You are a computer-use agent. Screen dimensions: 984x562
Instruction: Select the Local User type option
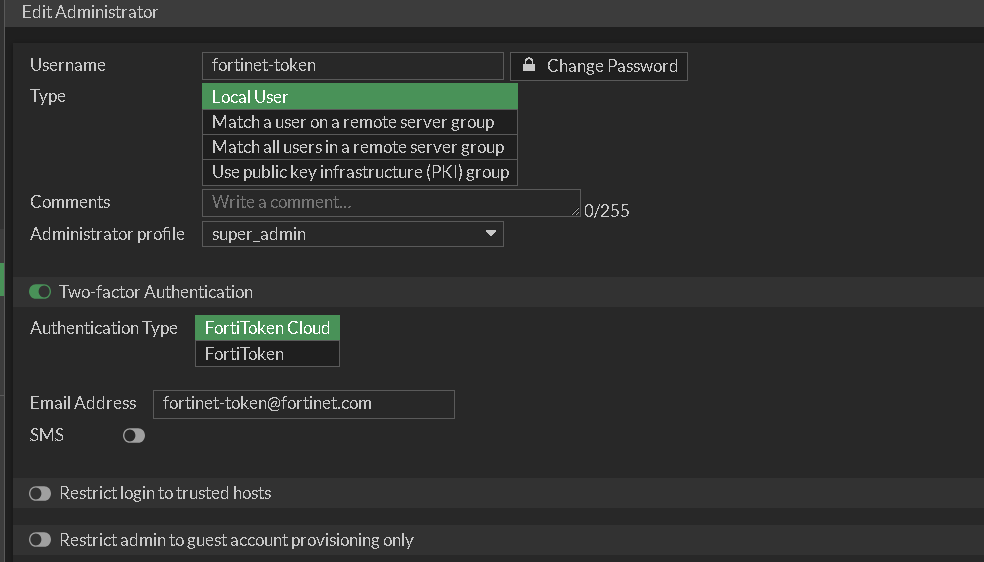359,97
